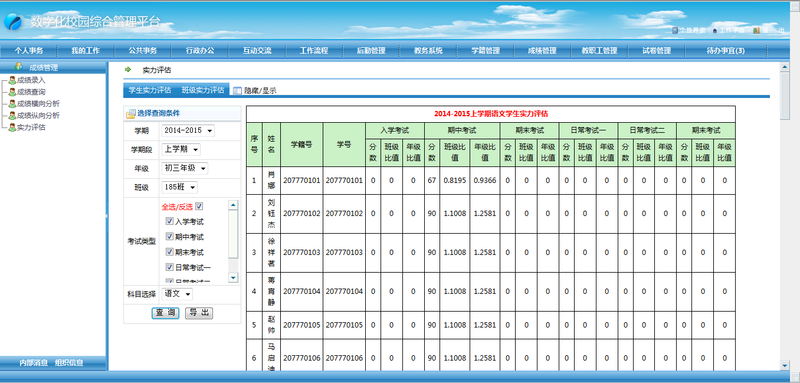The height and width of the screenshot is (383, 800).
Task: Click the 导出 button
Action: point(199,313)
